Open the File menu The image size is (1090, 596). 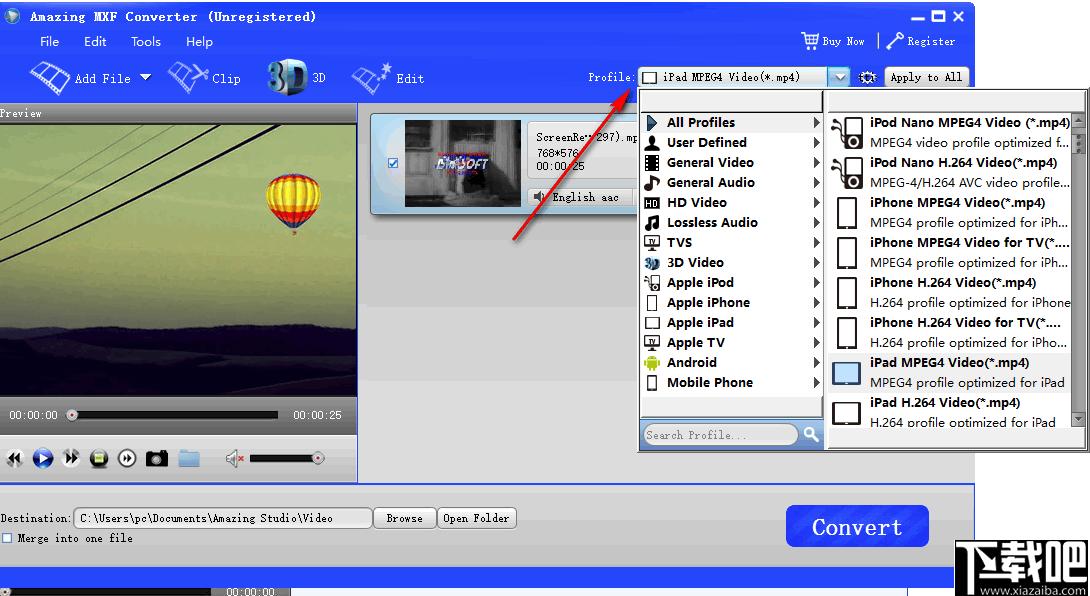coord(49,42)
